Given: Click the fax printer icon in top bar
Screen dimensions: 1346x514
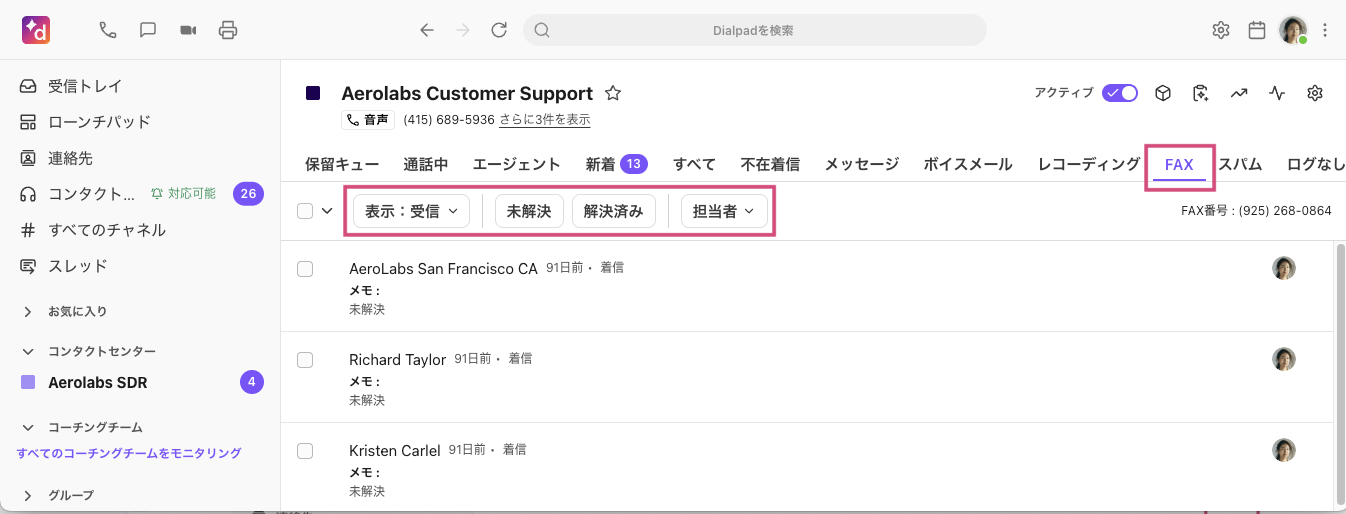Looking at the screenshot, I should tap(228, 30).
